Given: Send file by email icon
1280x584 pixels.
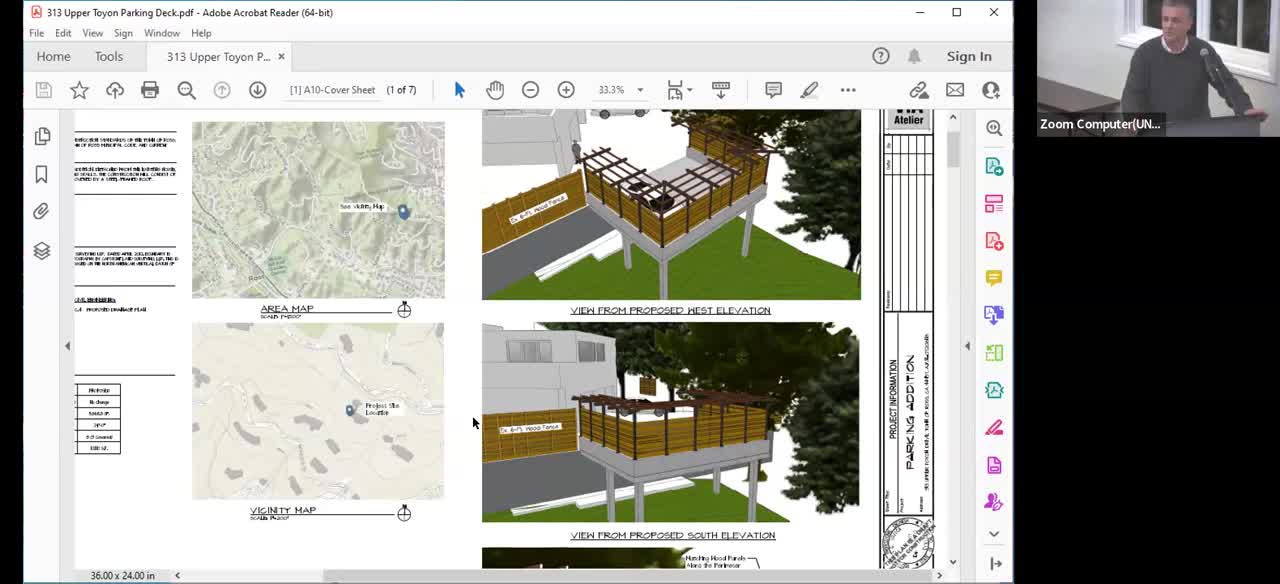Looking at the screenshot, I should tap(955, 90).
